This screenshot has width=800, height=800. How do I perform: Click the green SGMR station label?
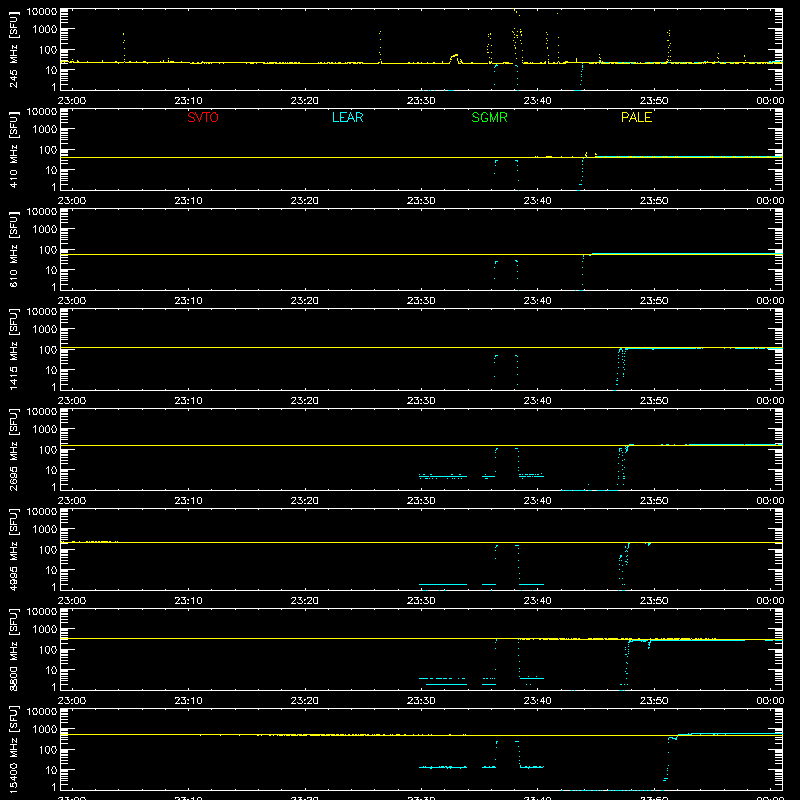[x=489, y=117]
